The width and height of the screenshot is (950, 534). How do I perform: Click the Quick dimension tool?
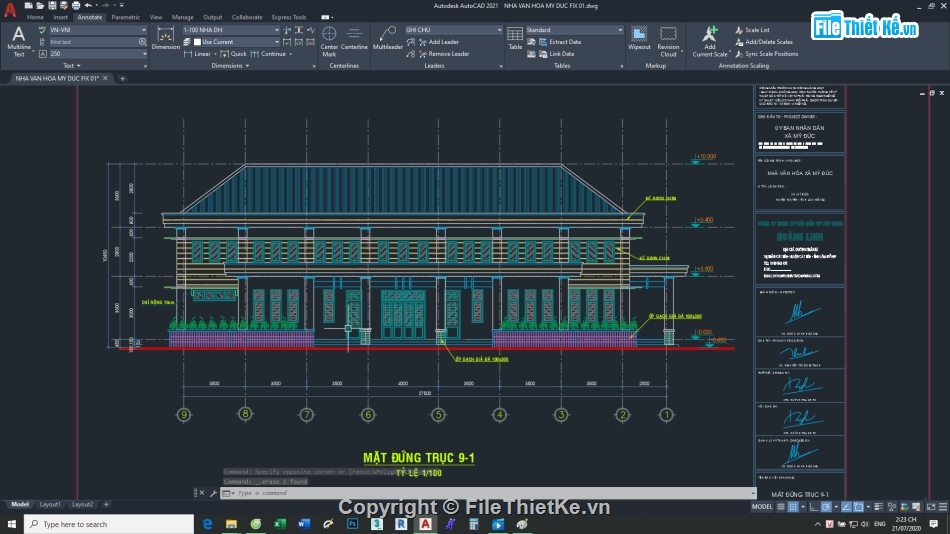[x=233, y=54]
